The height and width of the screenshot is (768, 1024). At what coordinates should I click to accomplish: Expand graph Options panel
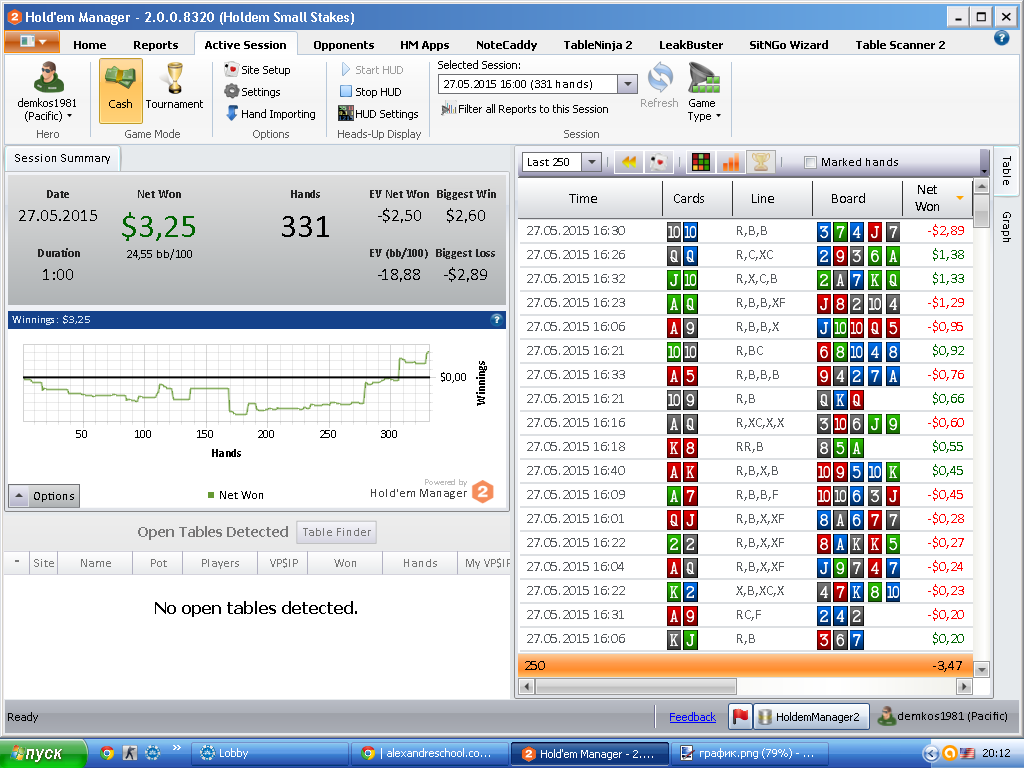click(x=44, y=496)
